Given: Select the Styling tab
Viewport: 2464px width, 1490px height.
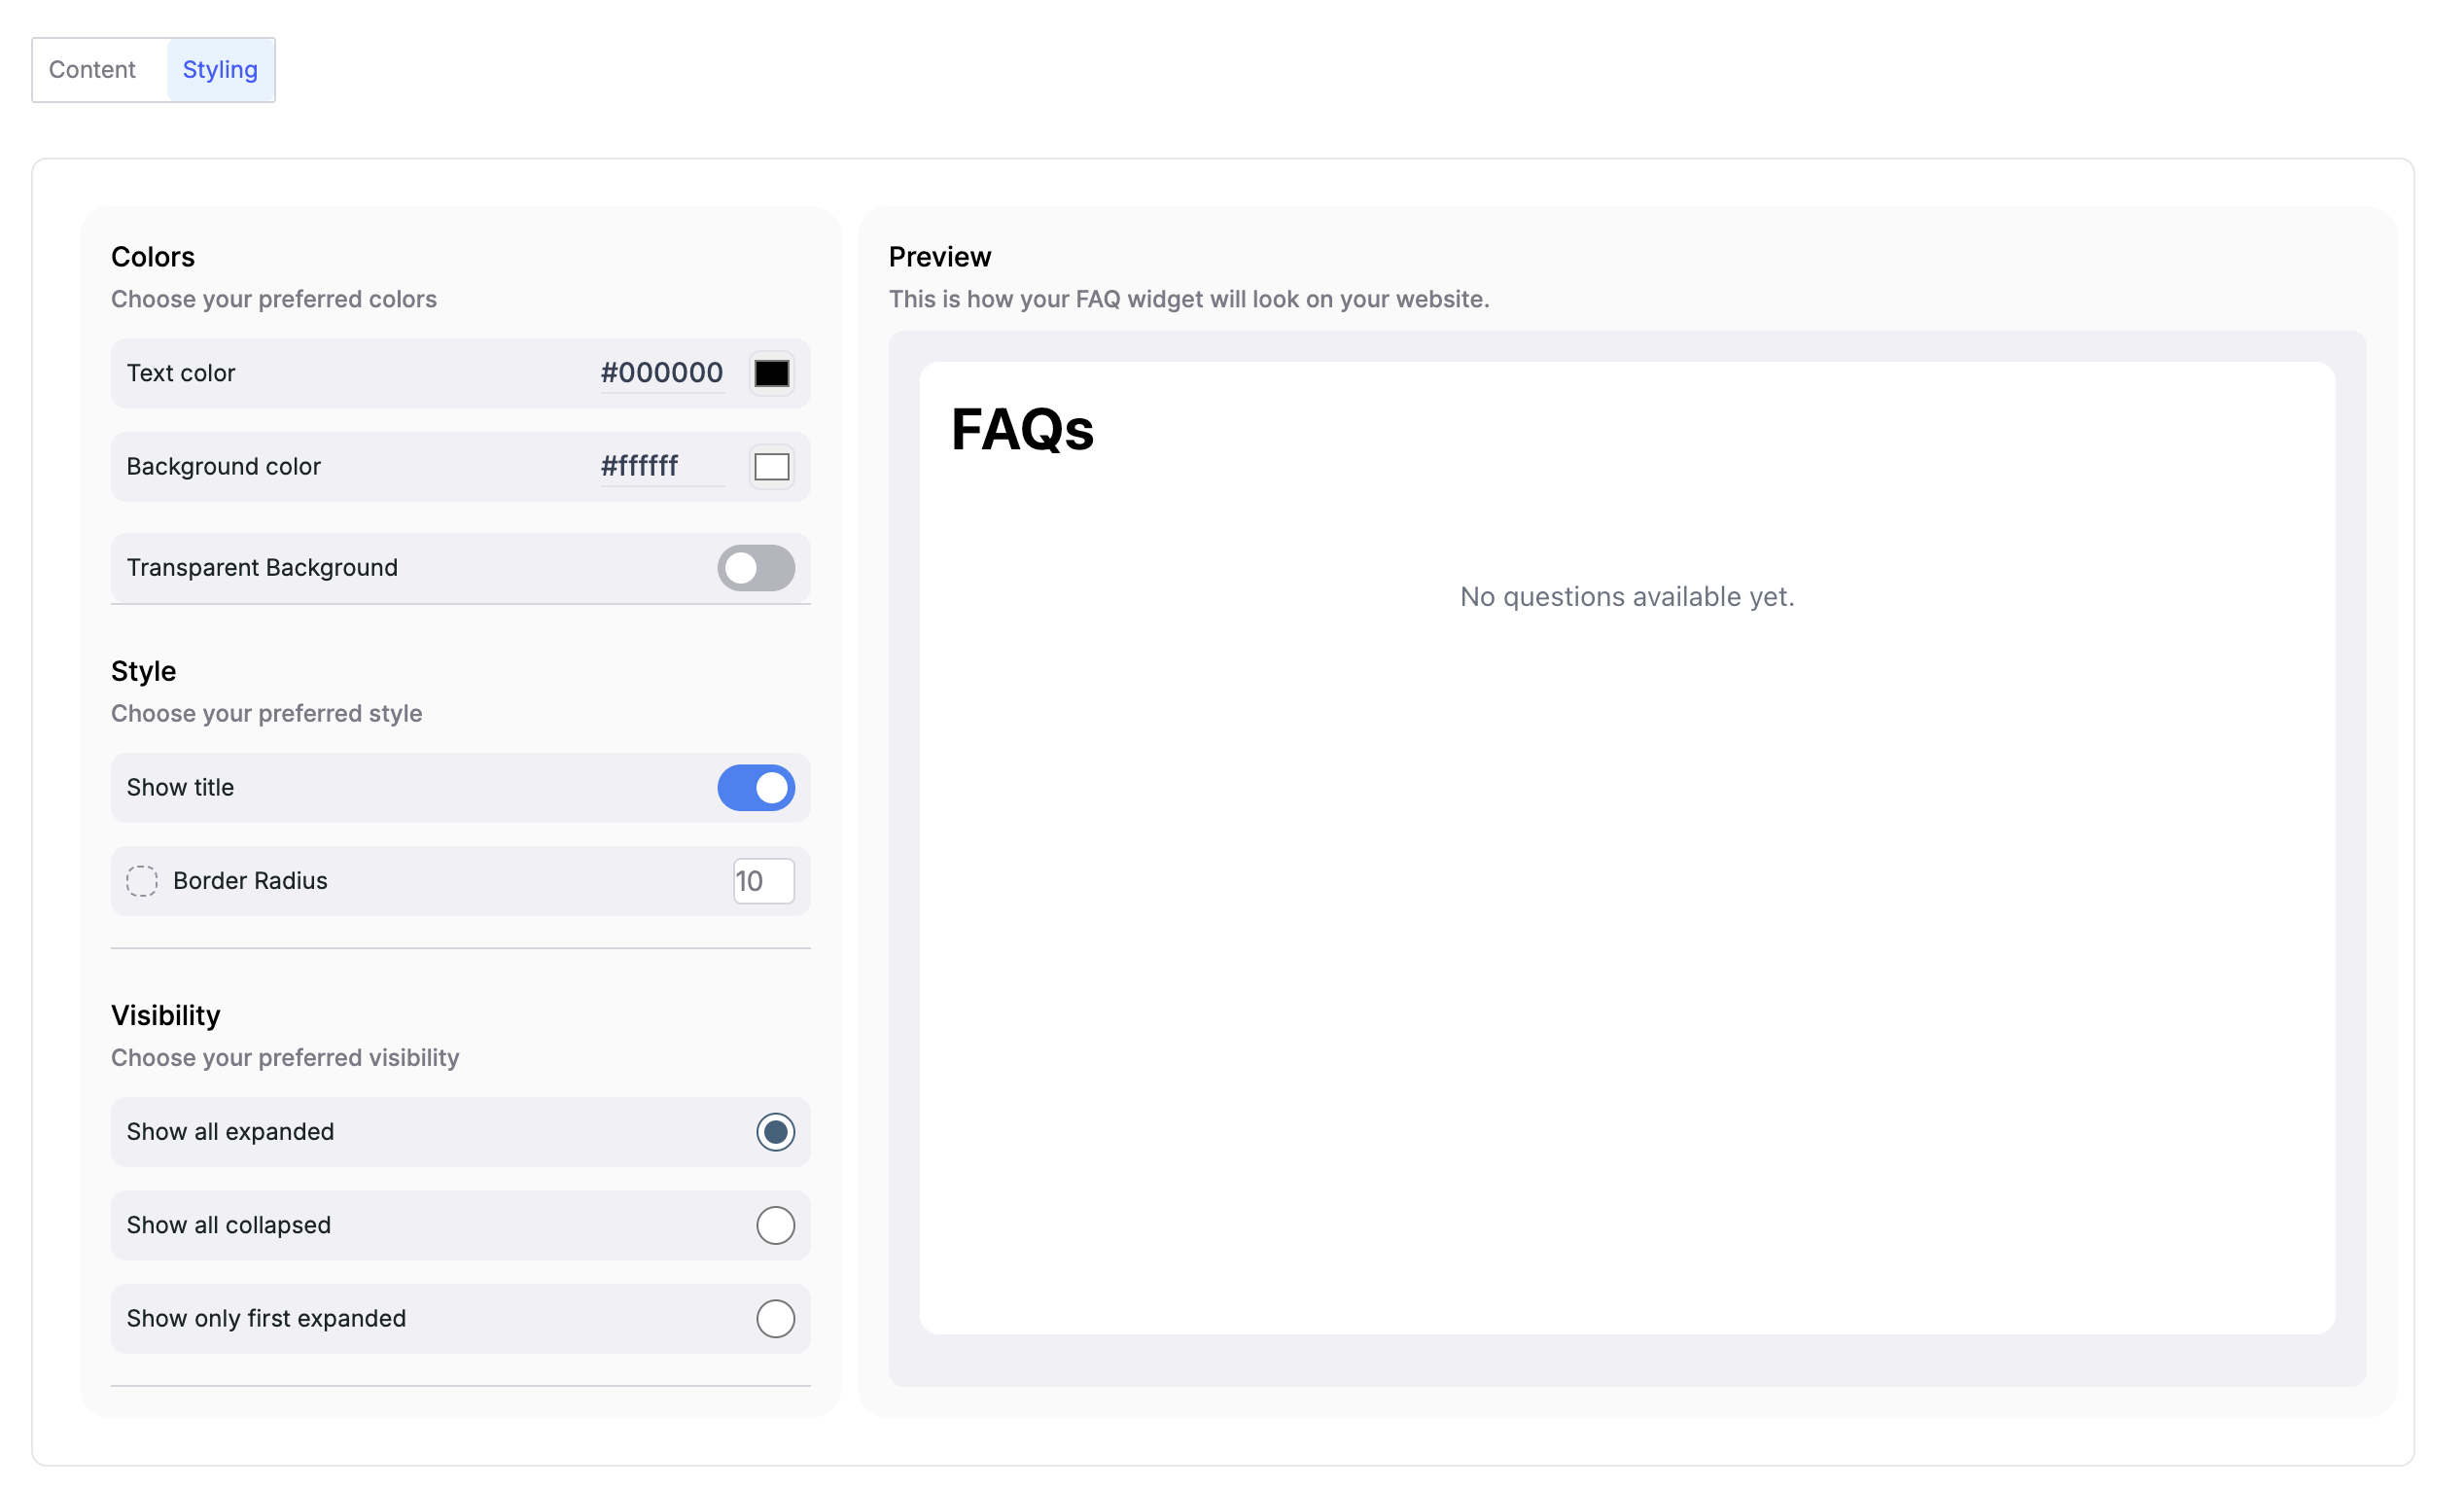Looking at the screenshot, I should point(222,70).
